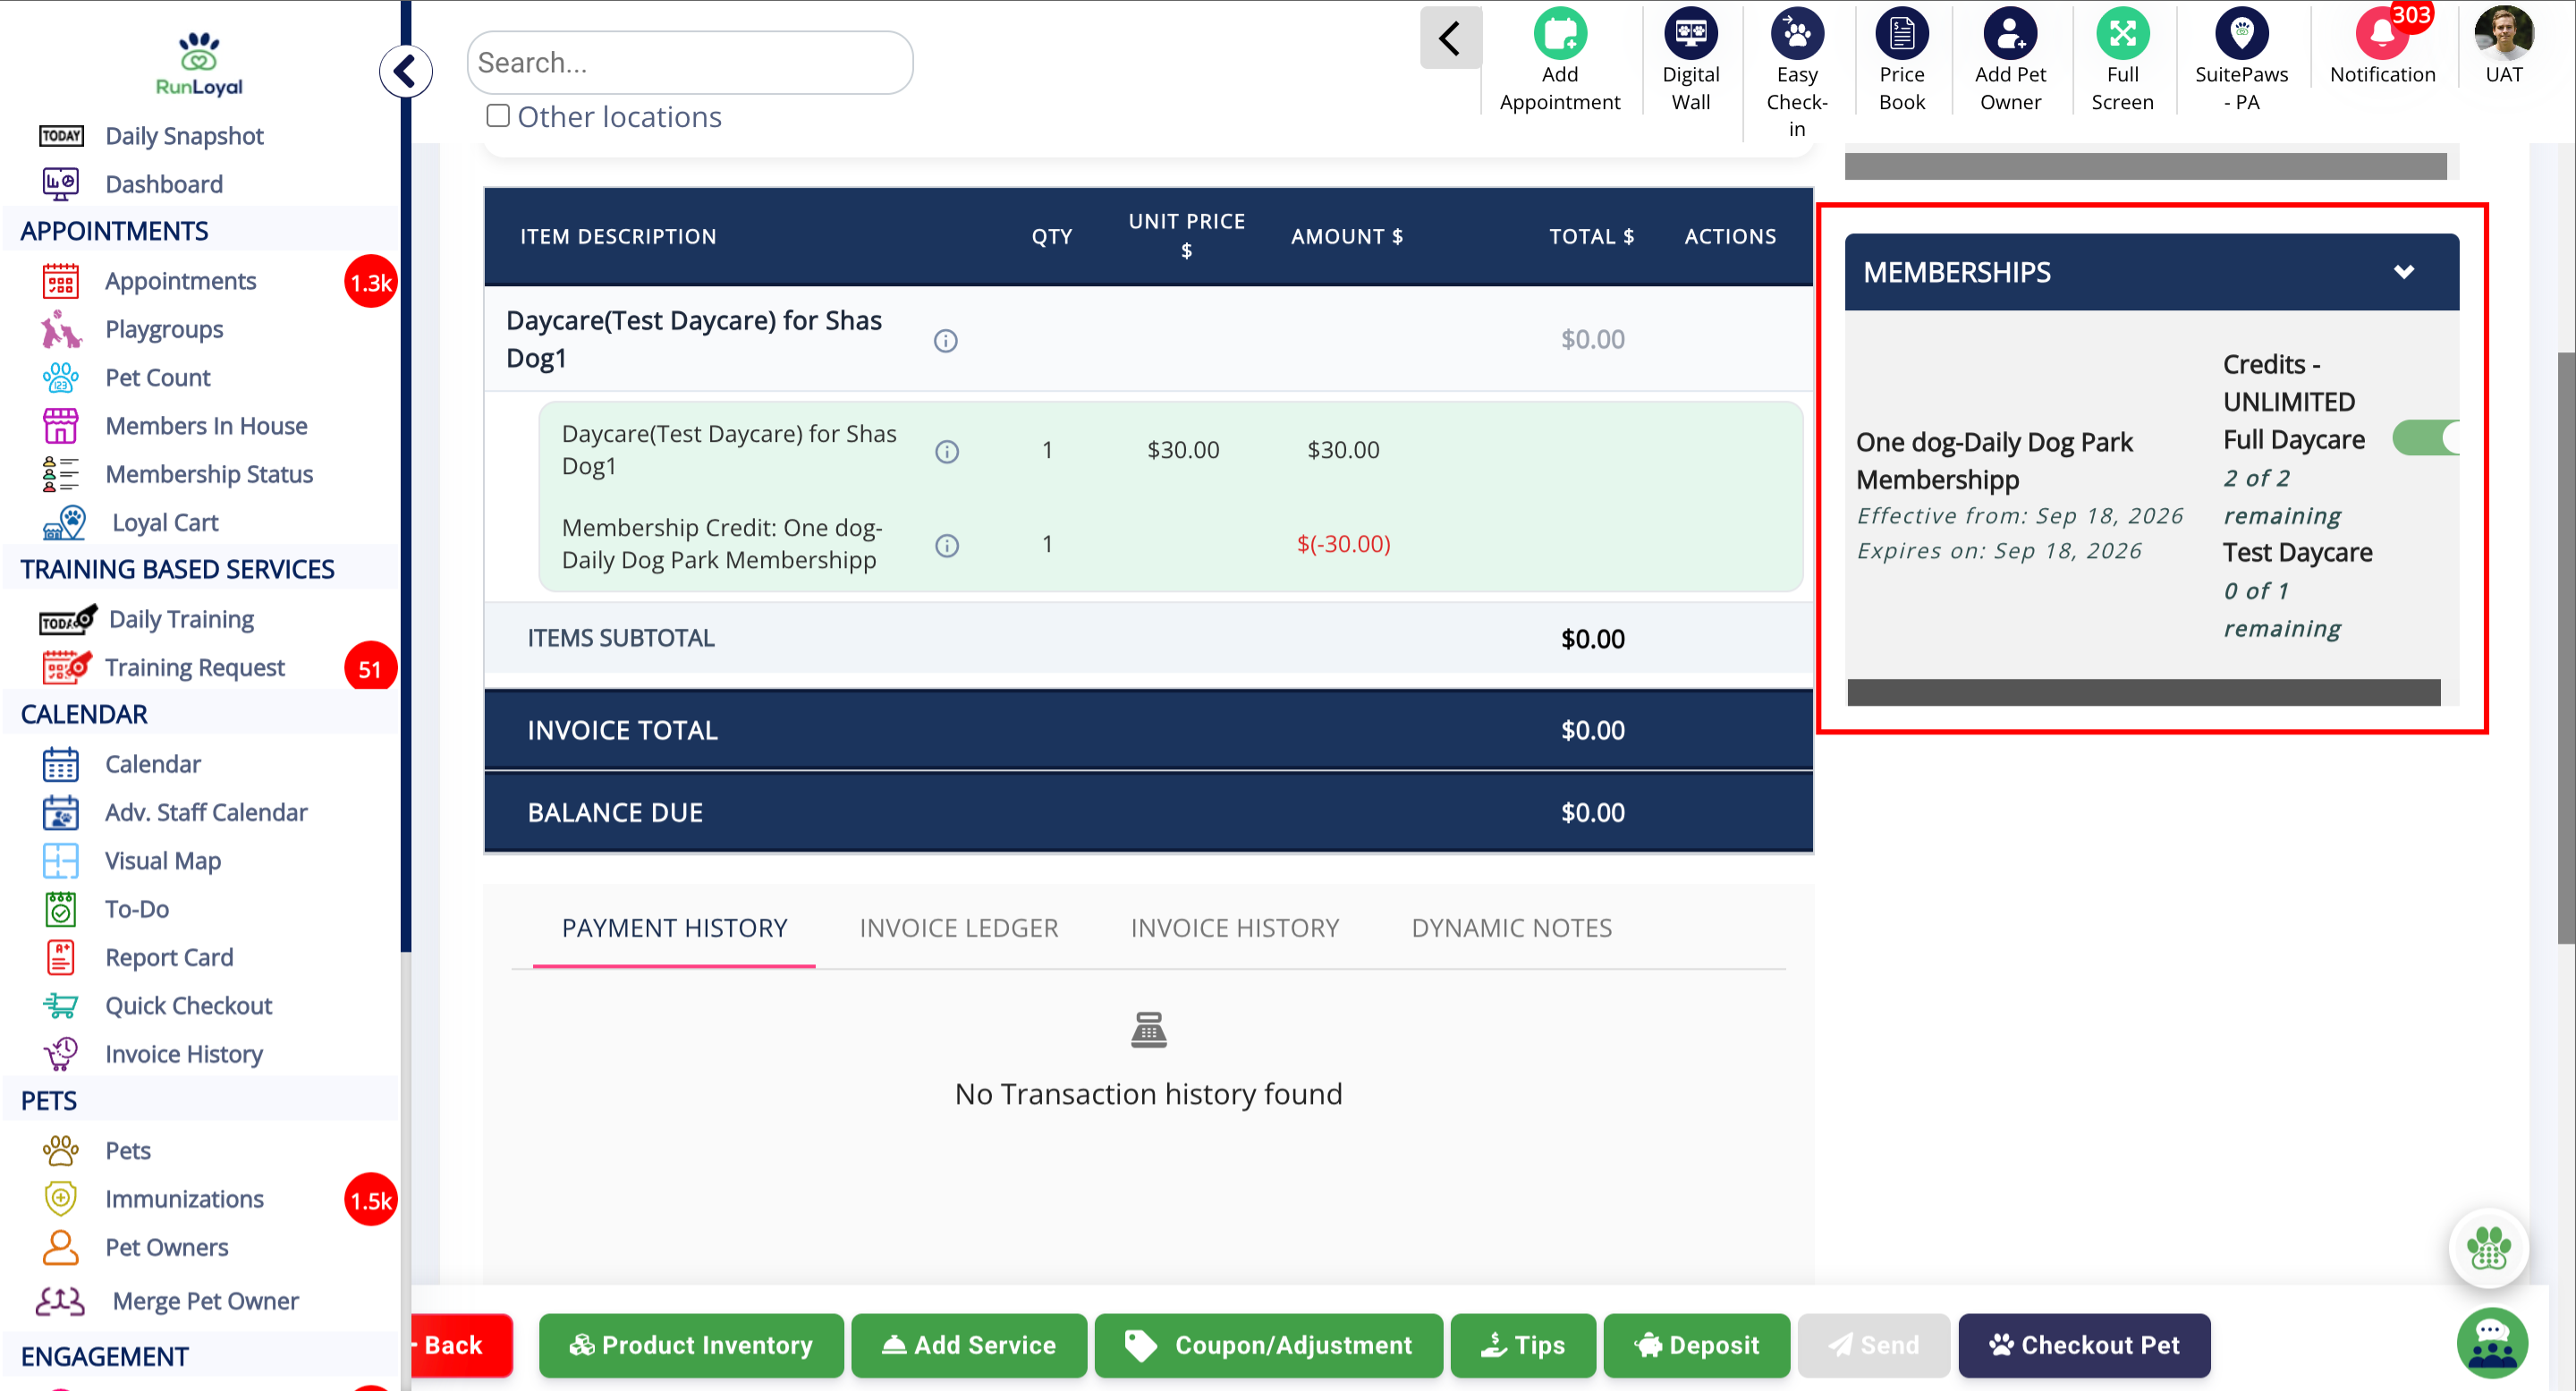The width and height of the screenshot is (2576, 1391).
Task: Collapse the sidebar with the round arrow
Action: click(x=405, y=72)
